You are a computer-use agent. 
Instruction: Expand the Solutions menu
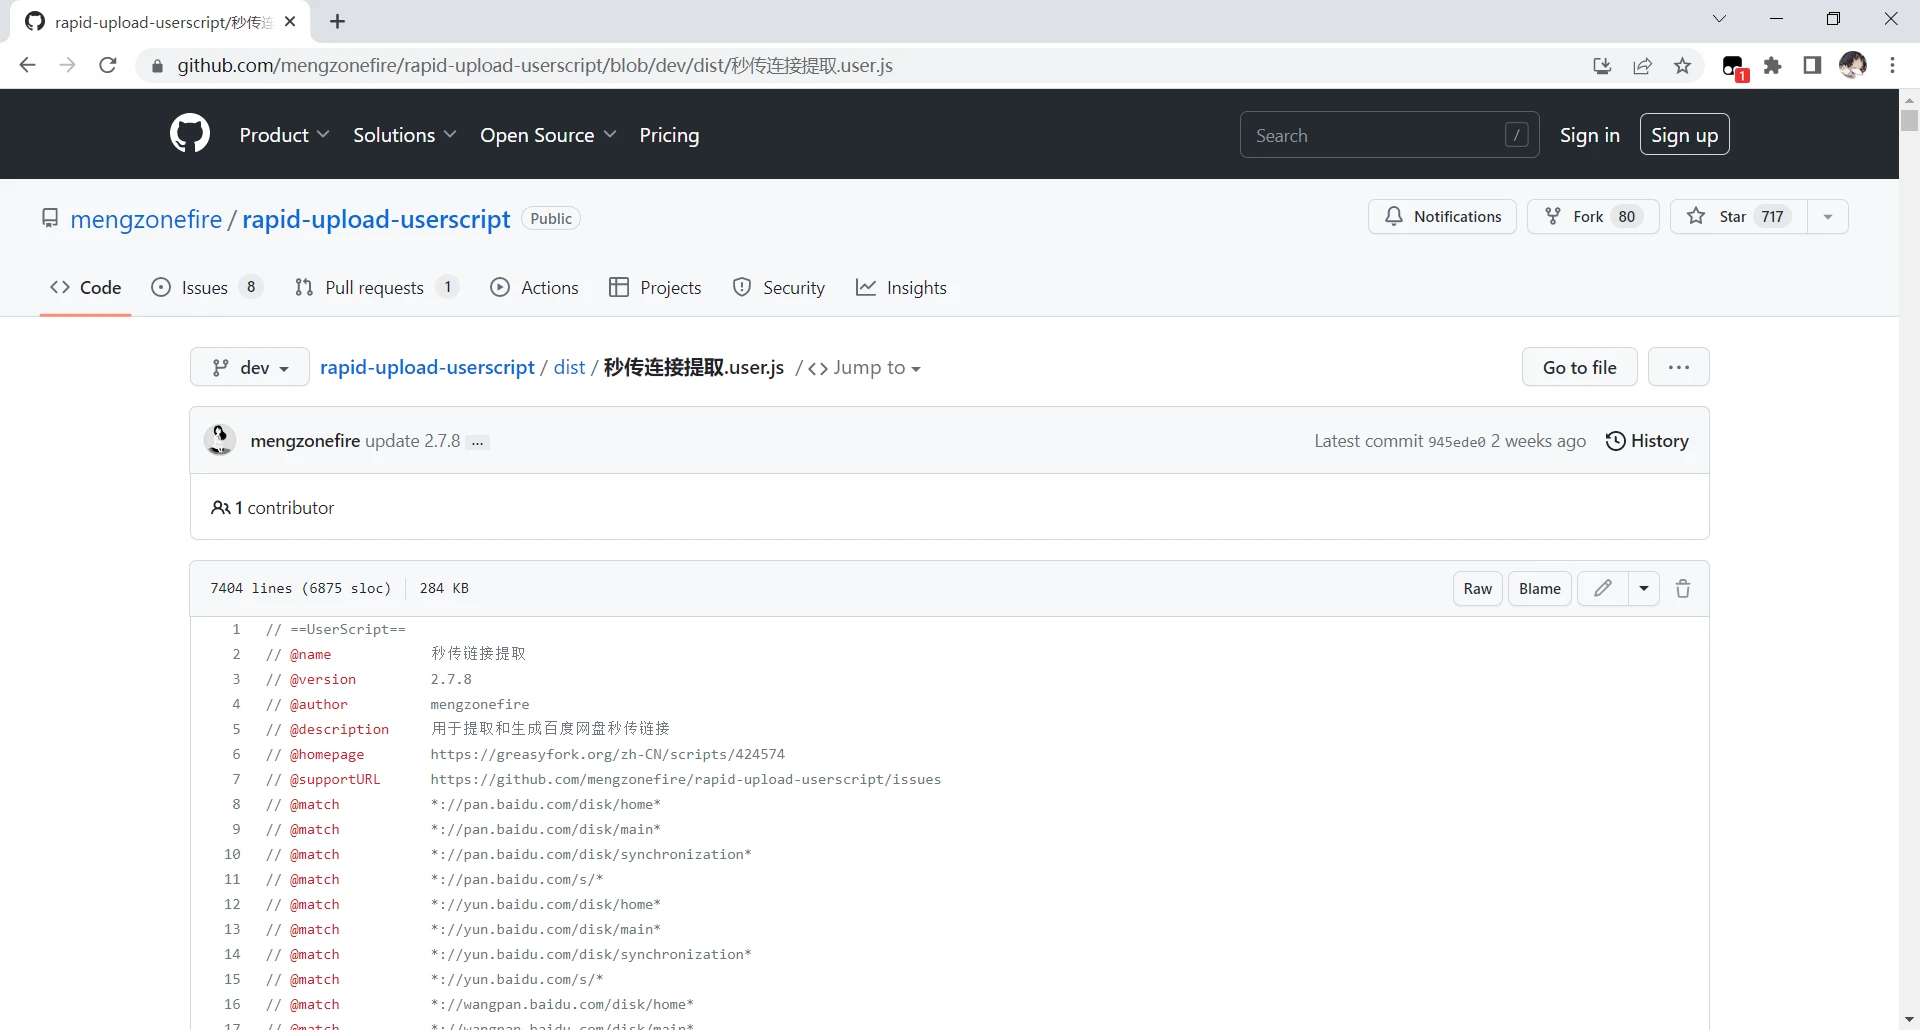pyautogui.click(x=404, y=135)
